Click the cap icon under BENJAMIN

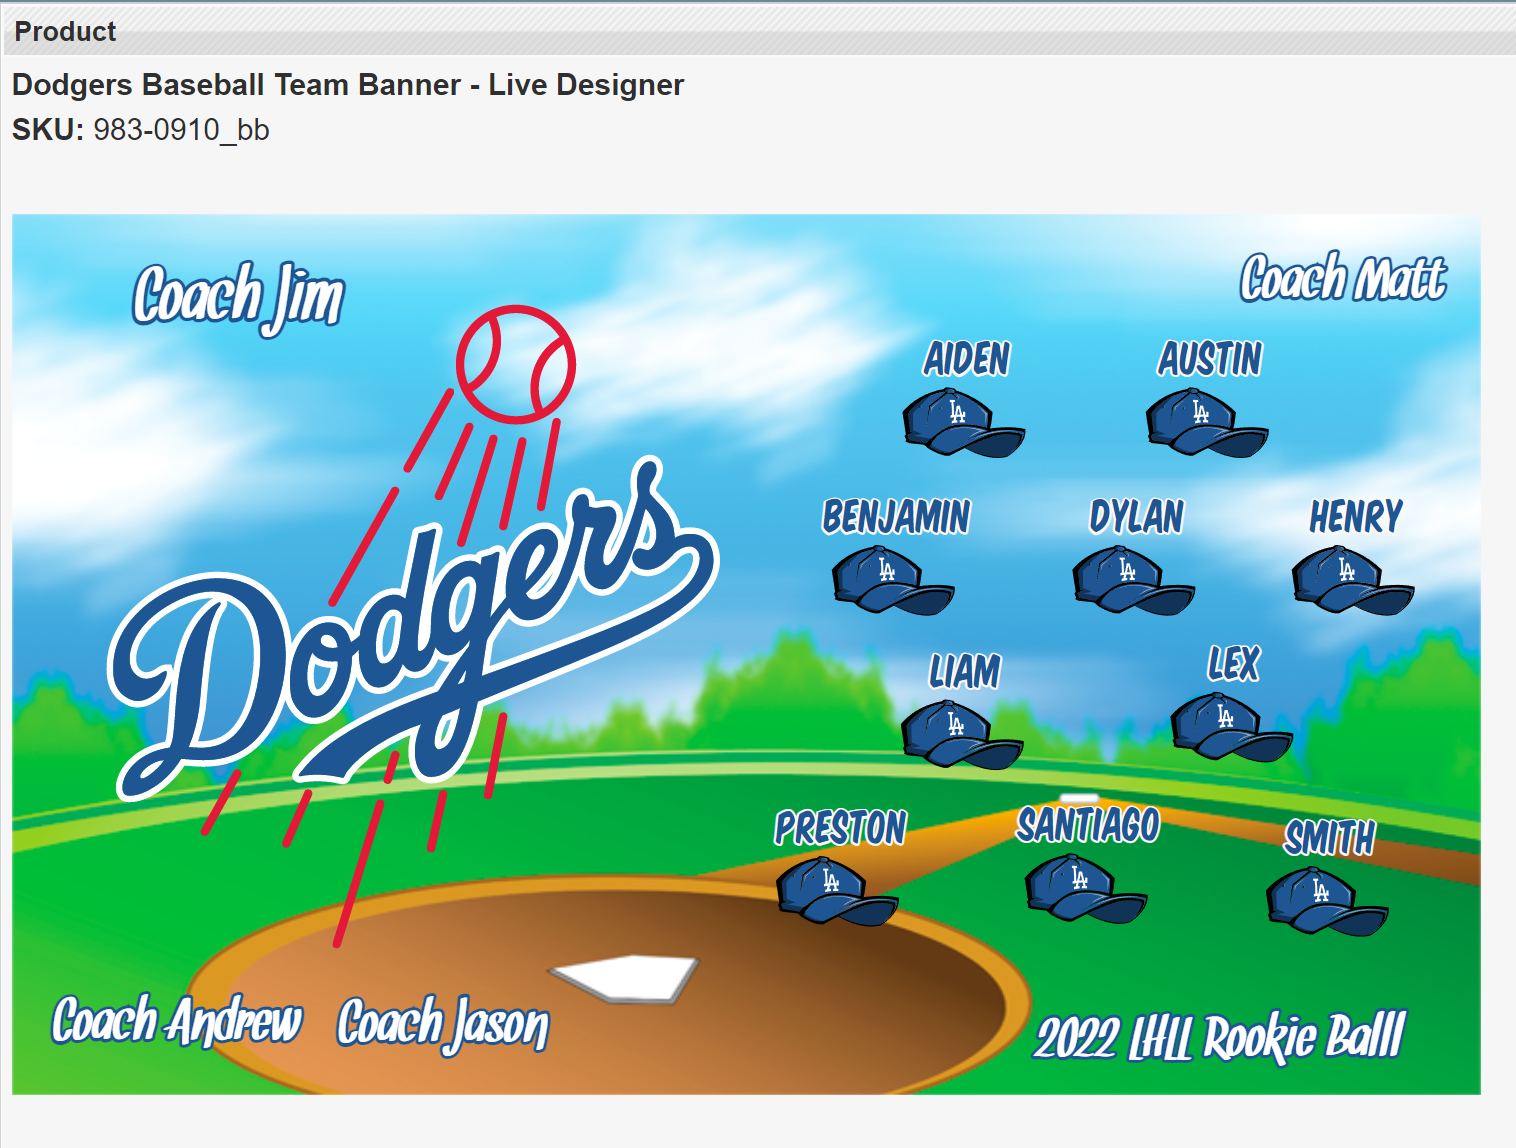coord(893,581)
